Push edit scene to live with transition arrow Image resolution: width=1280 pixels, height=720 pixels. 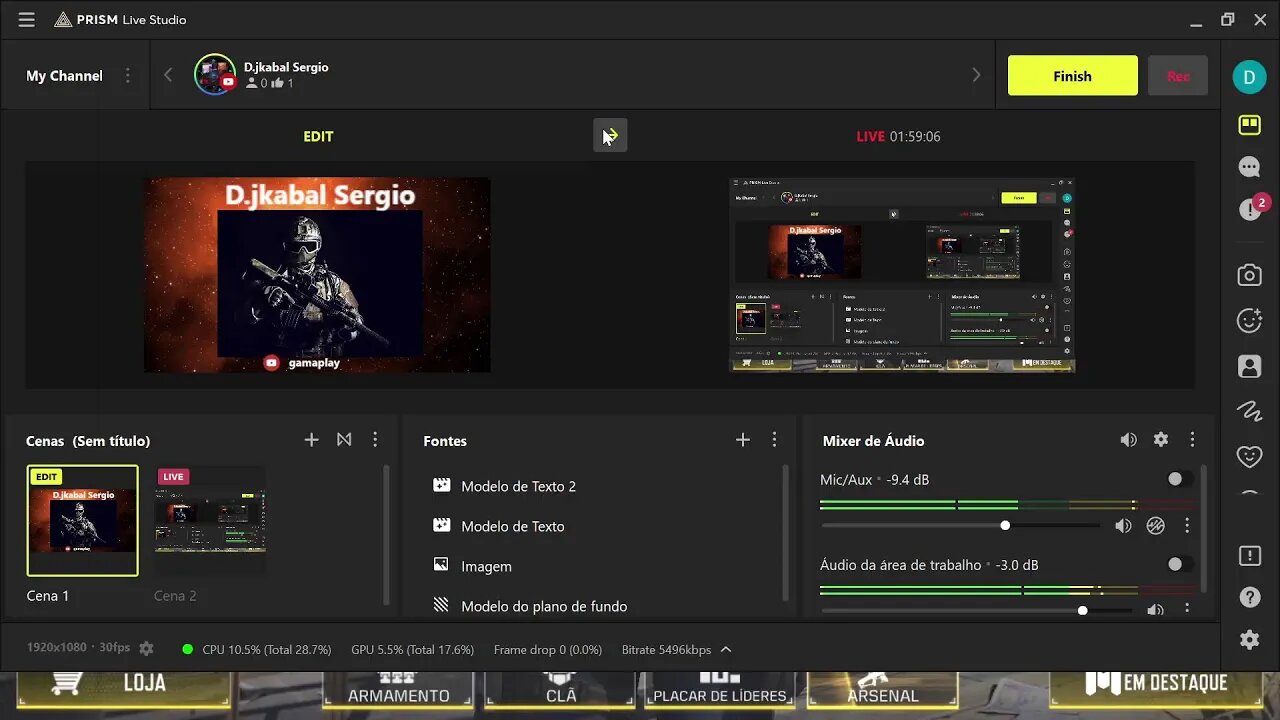coord(610,135)
